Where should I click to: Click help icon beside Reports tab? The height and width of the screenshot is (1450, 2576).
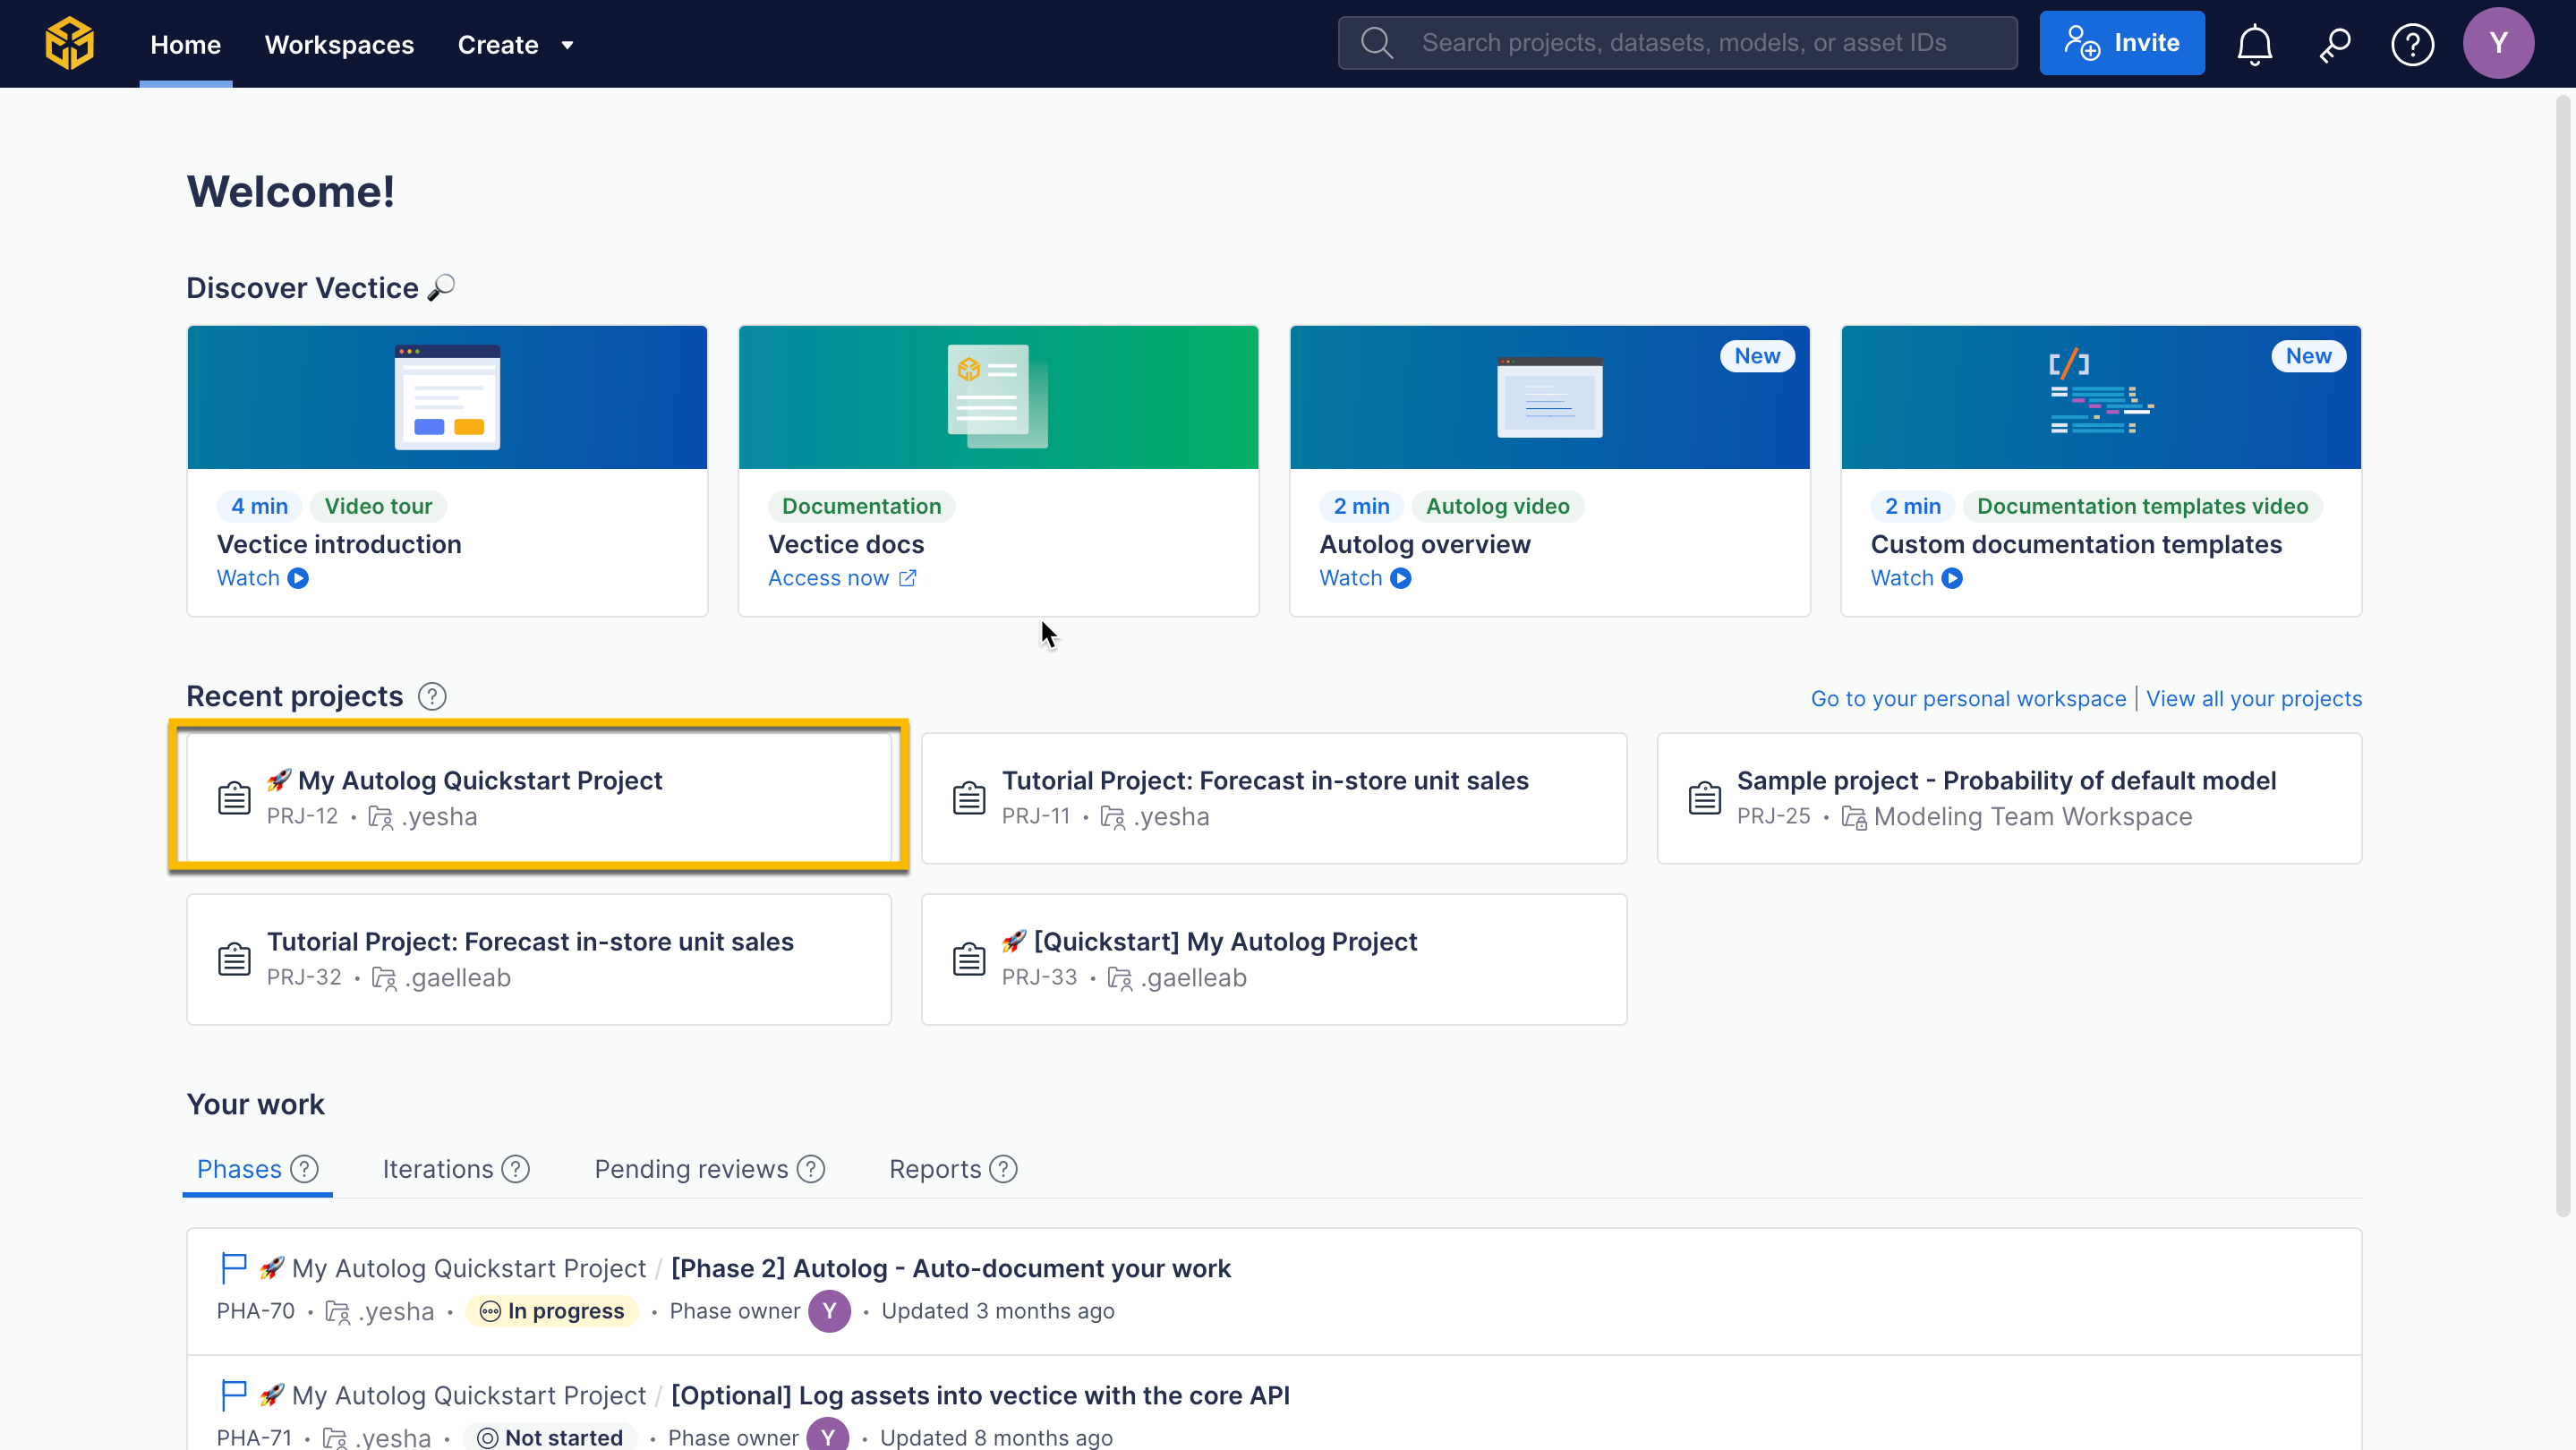tap(1003, 1169)
